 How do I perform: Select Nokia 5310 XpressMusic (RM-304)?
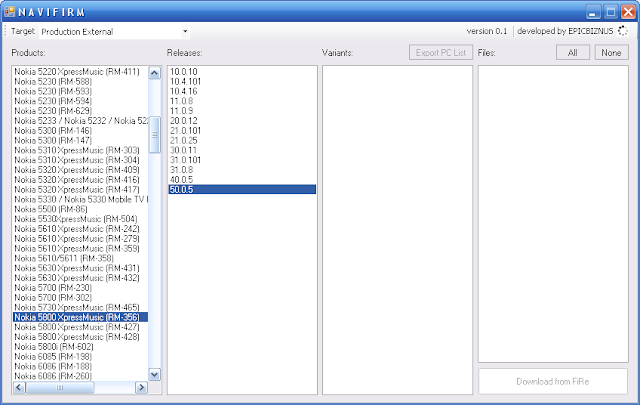(80, 160)
